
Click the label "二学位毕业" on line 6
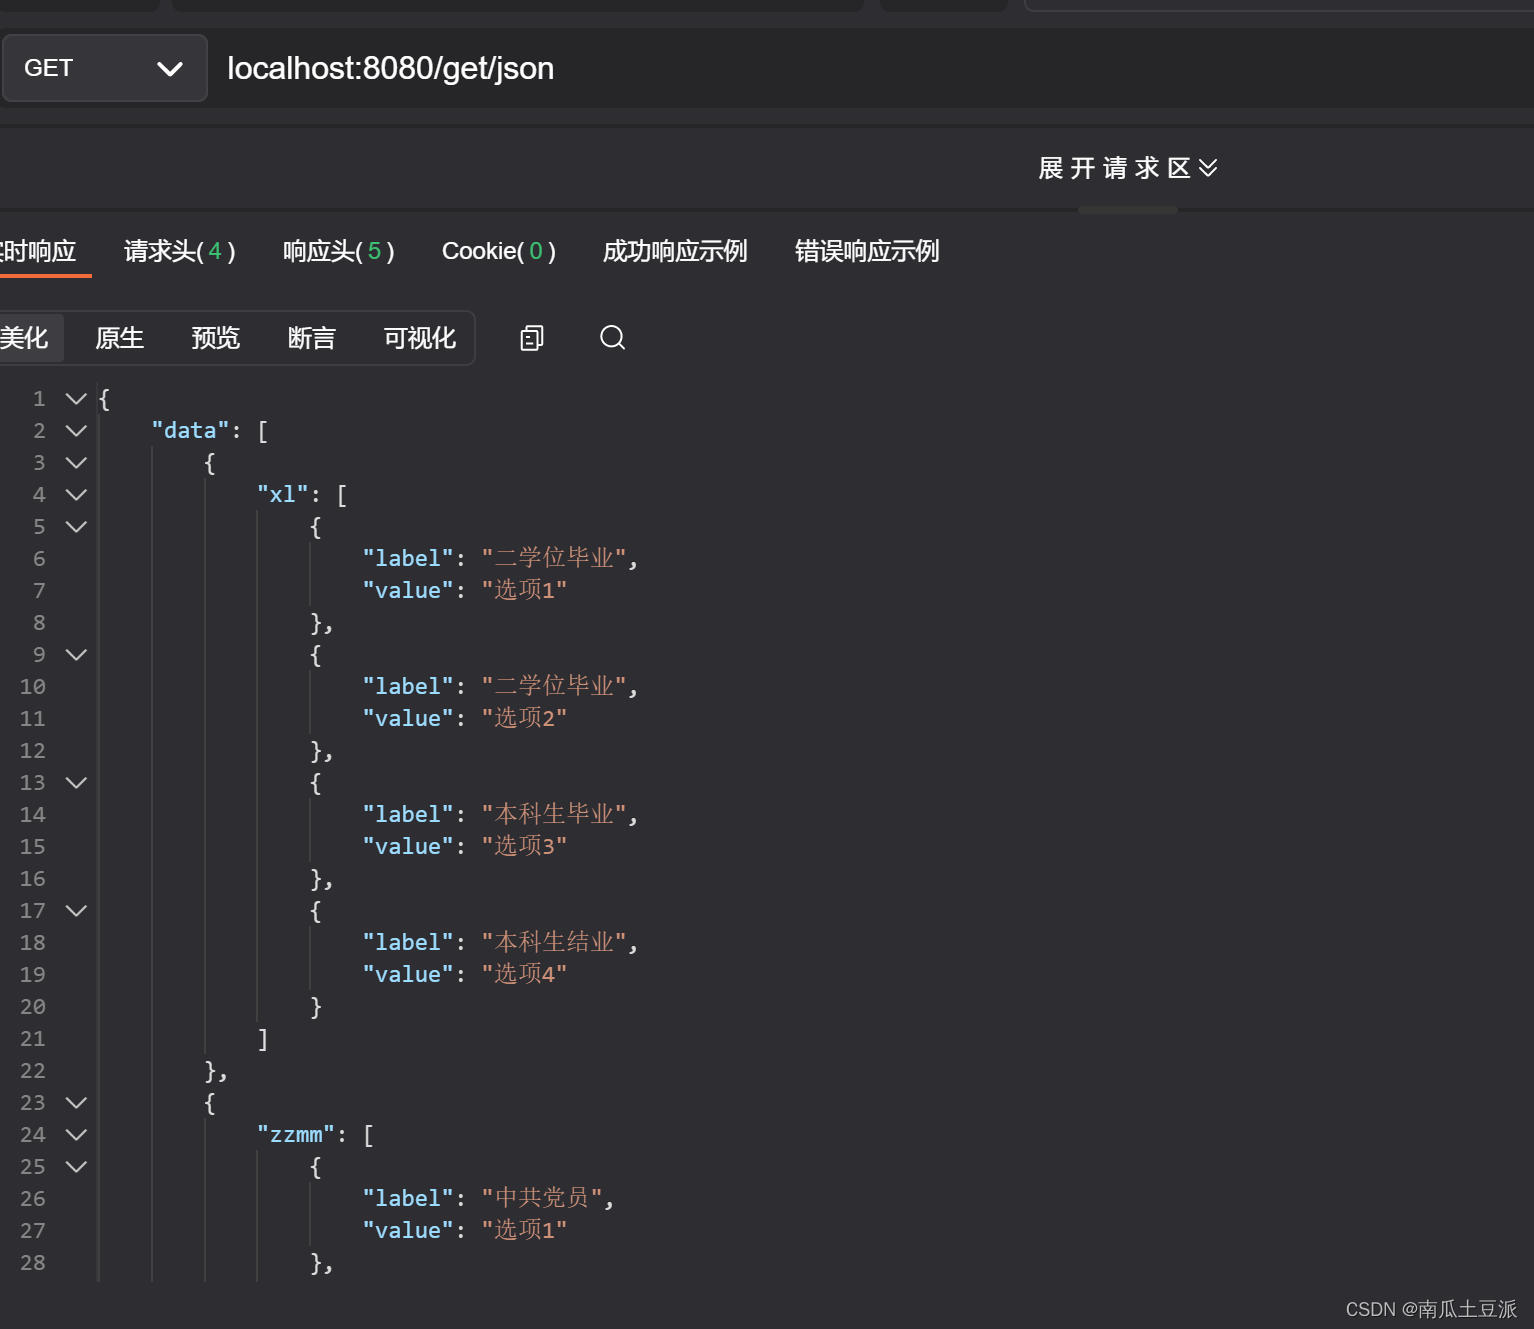tap(554, 558)
